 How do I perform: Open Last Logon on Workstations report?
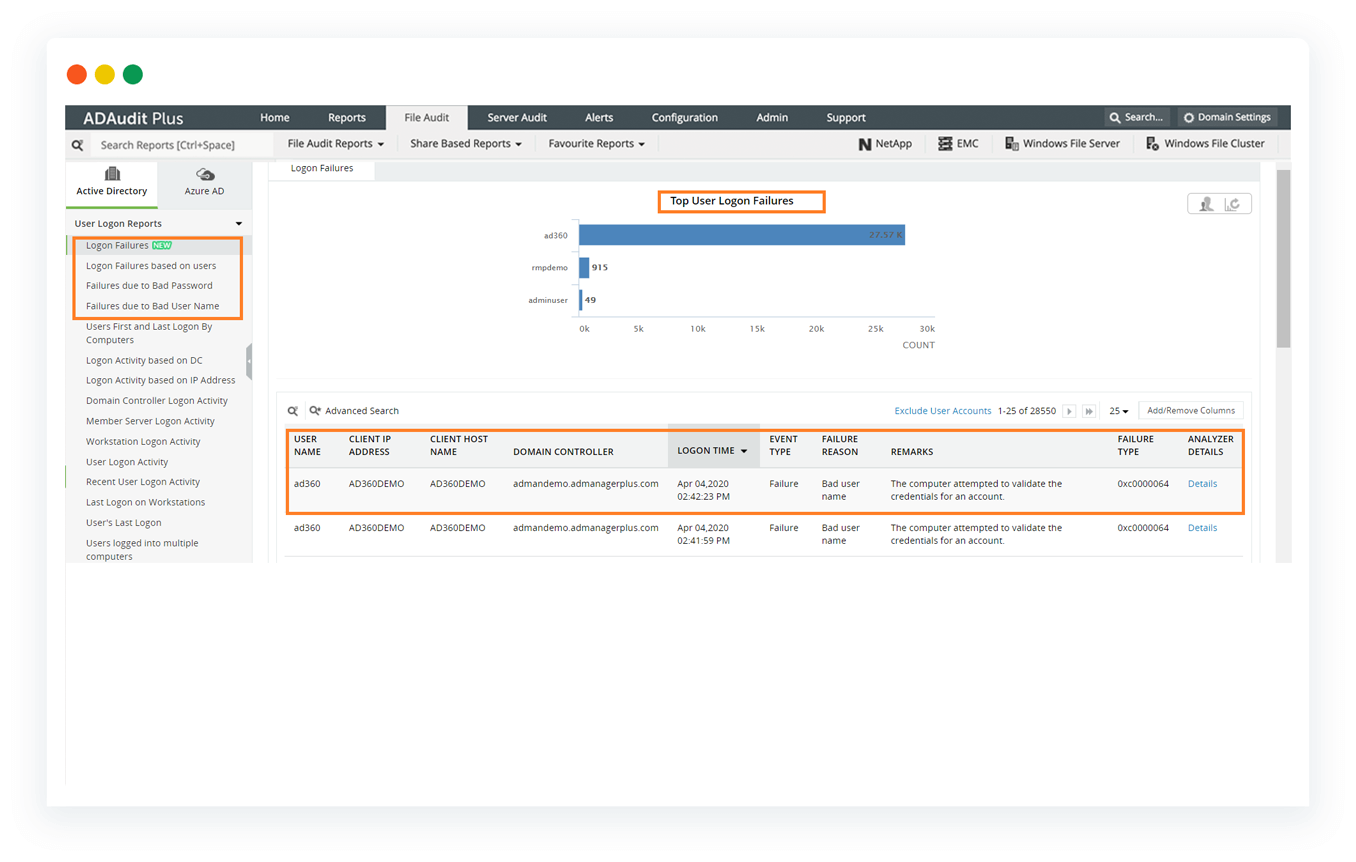pos(145,502)
